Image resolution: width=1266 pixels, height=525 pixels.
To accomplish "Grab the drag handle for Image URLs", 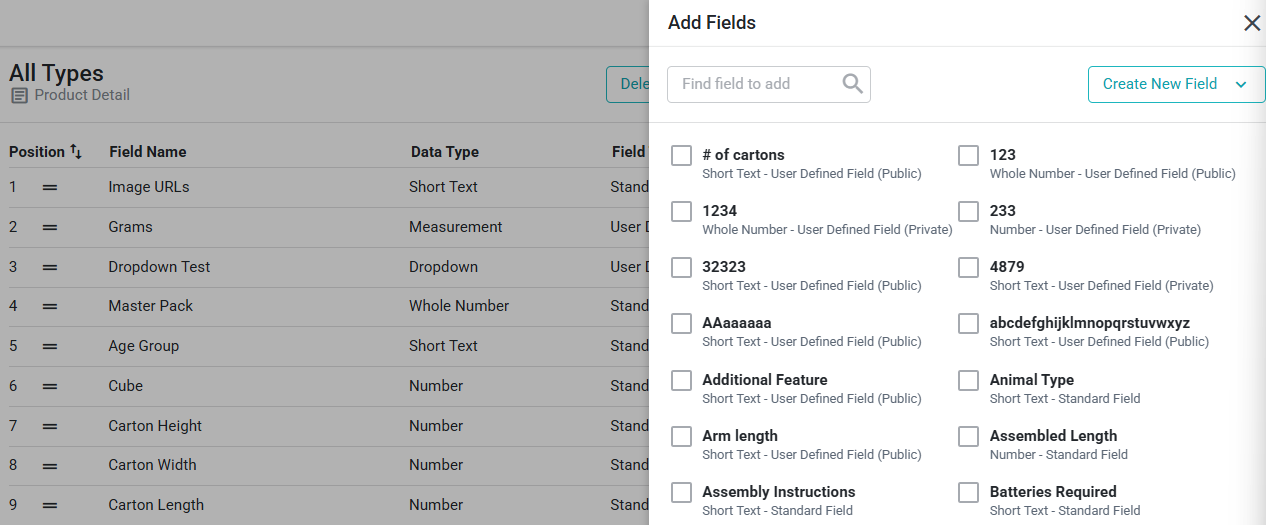I will click(50, 187).
